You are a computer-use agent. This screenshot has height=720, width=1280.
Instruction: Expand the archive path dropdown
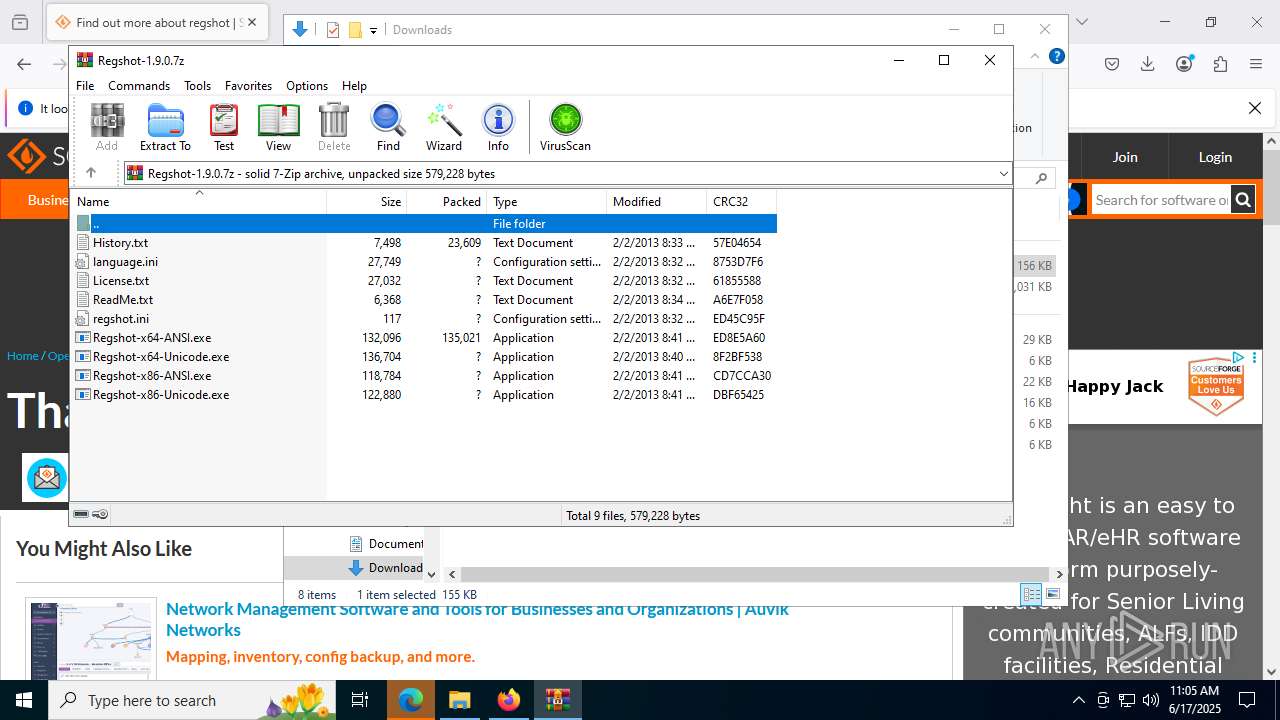(1003, 174)
